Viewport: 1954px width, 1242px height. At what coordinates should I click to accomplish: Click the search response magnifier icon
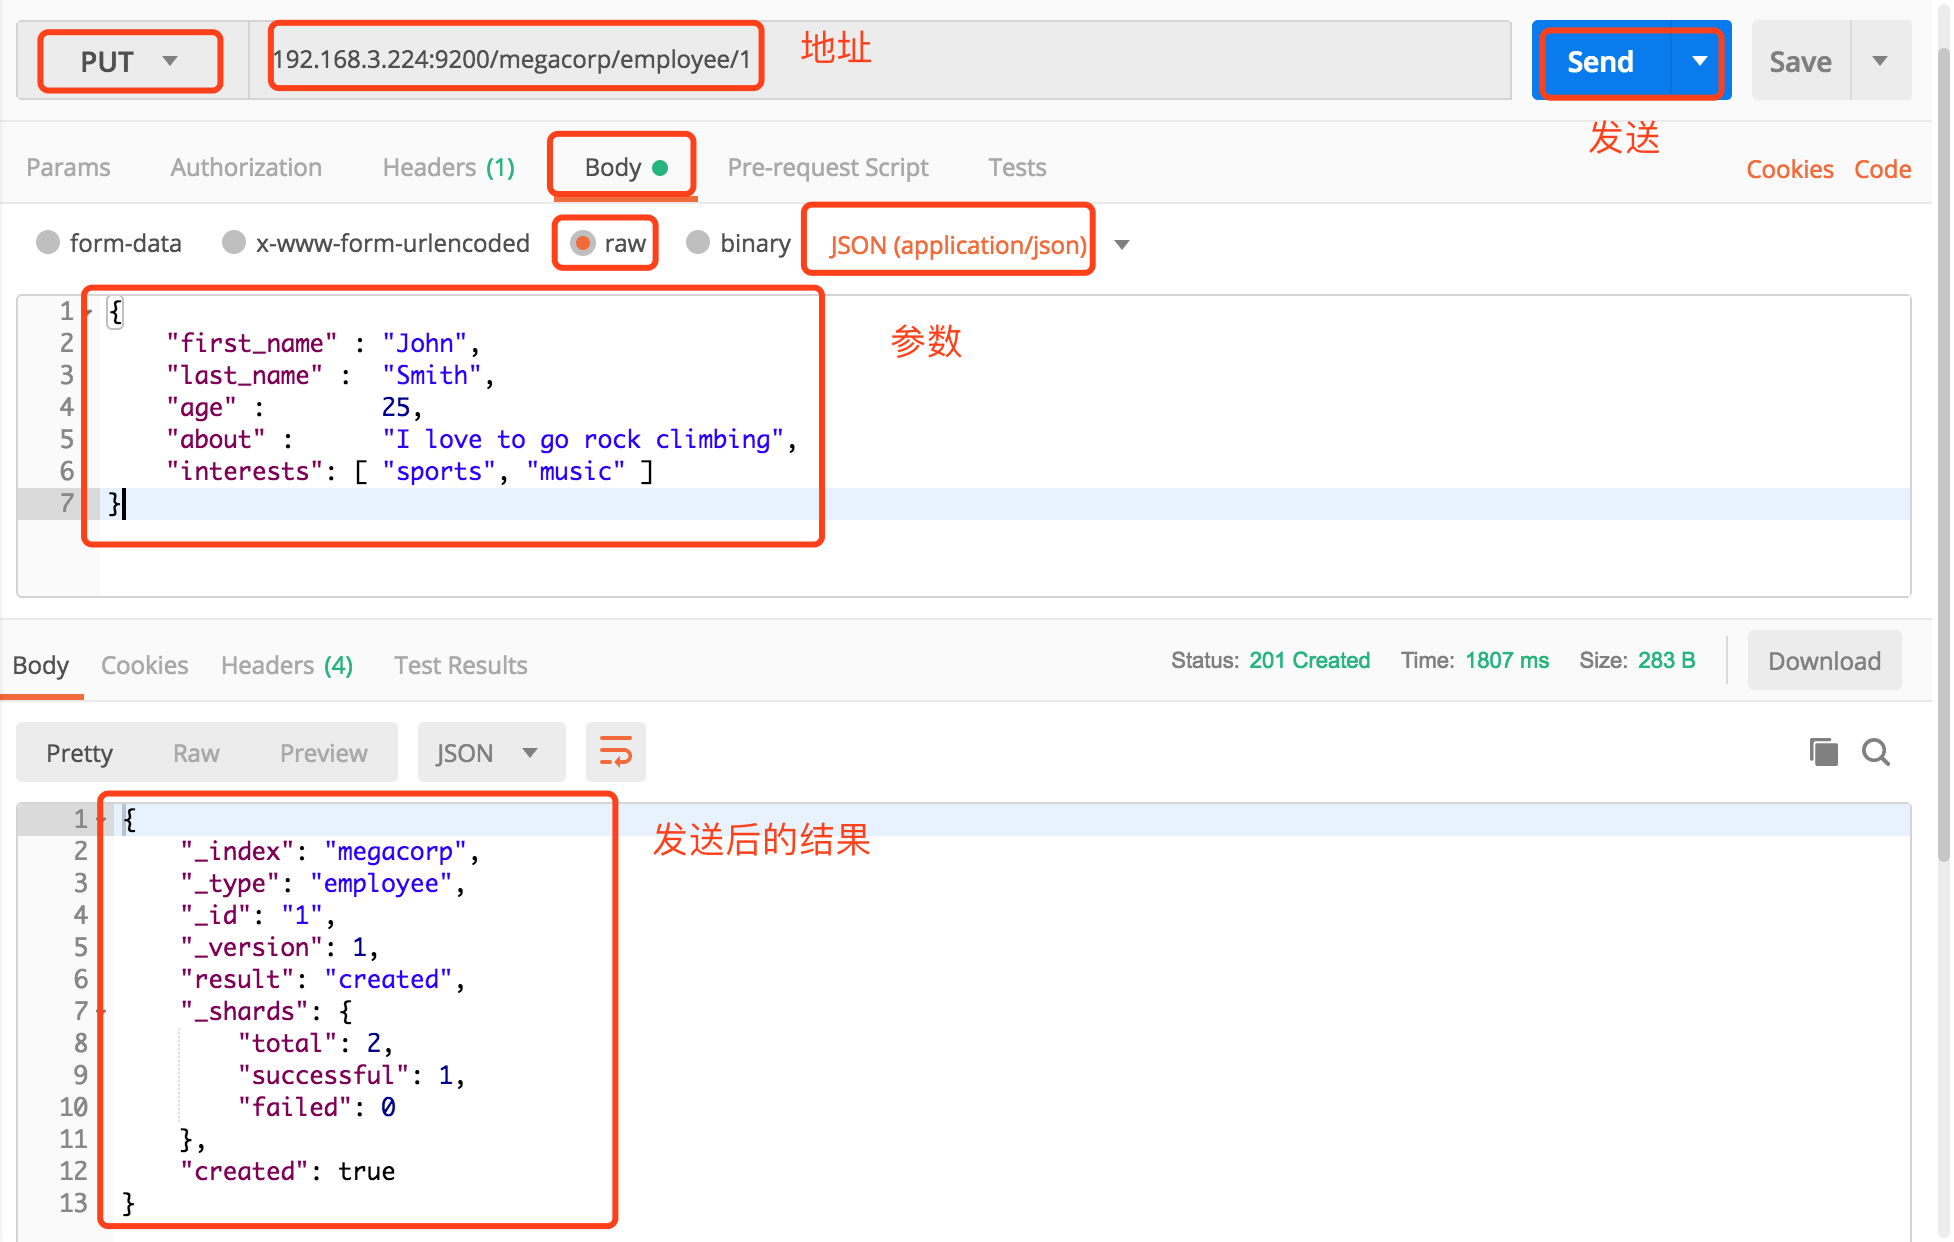[1875, 751]
